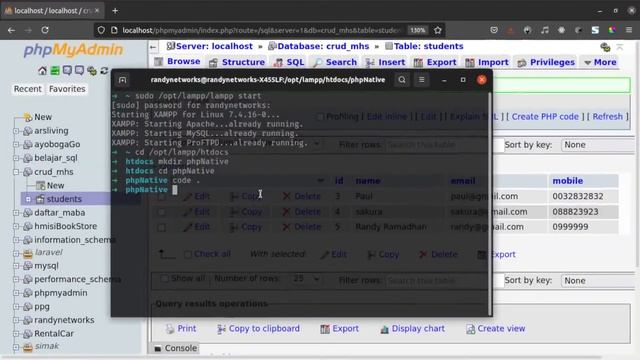Tick the checkbox for sakura's row

click(162, 212)
